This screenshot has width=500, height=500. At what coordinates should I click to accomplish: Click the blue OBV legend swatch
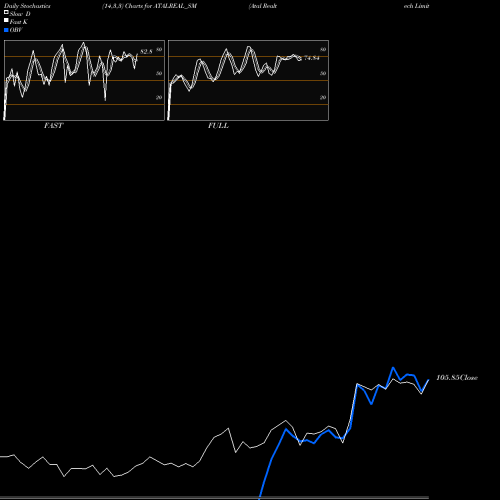pos(6,30)
